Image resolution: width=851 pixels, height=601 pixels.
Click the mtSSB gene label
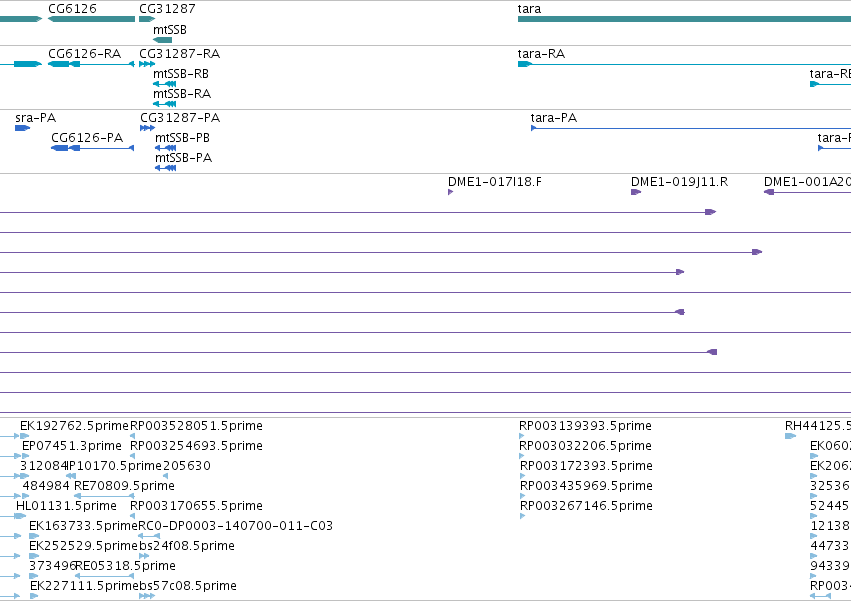coord(170,30)
